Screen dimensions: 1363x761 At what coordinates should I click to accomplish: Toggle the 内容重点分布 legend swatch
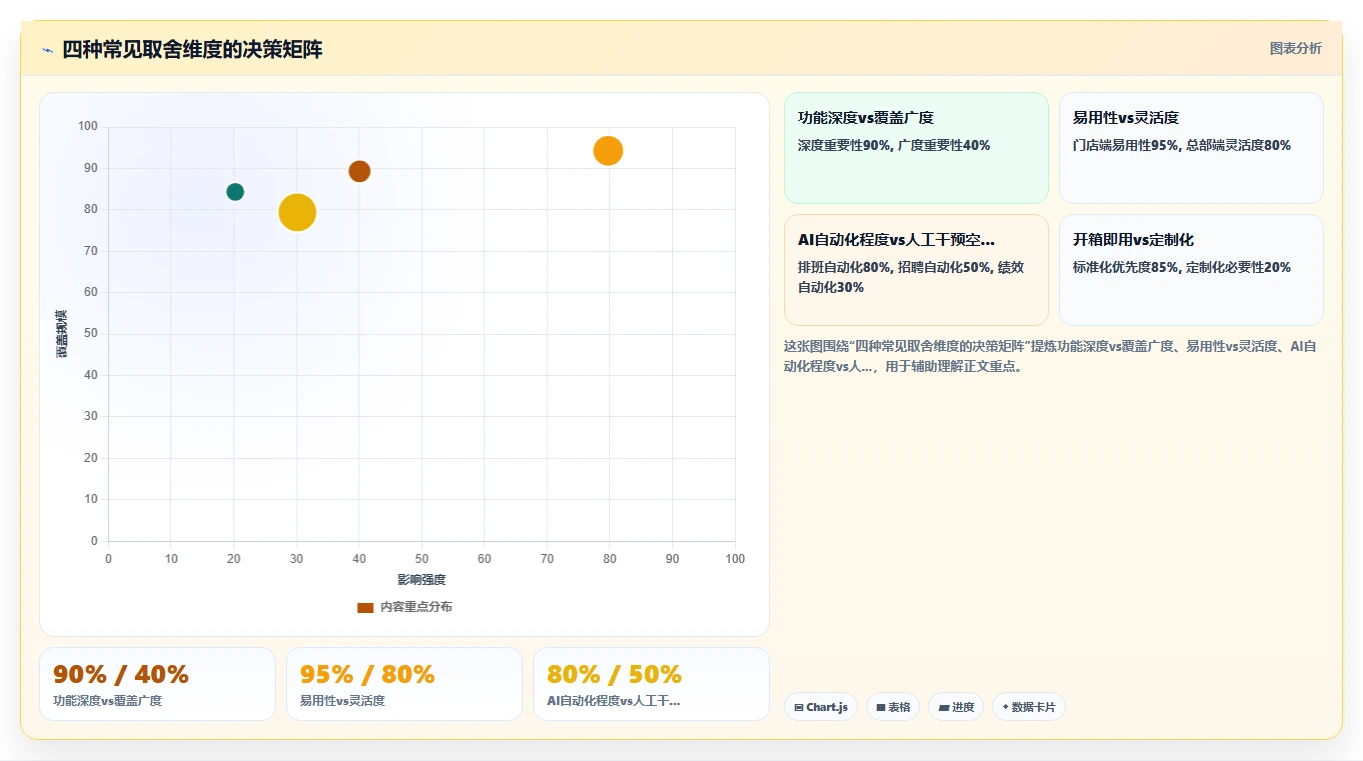(365, 607)
